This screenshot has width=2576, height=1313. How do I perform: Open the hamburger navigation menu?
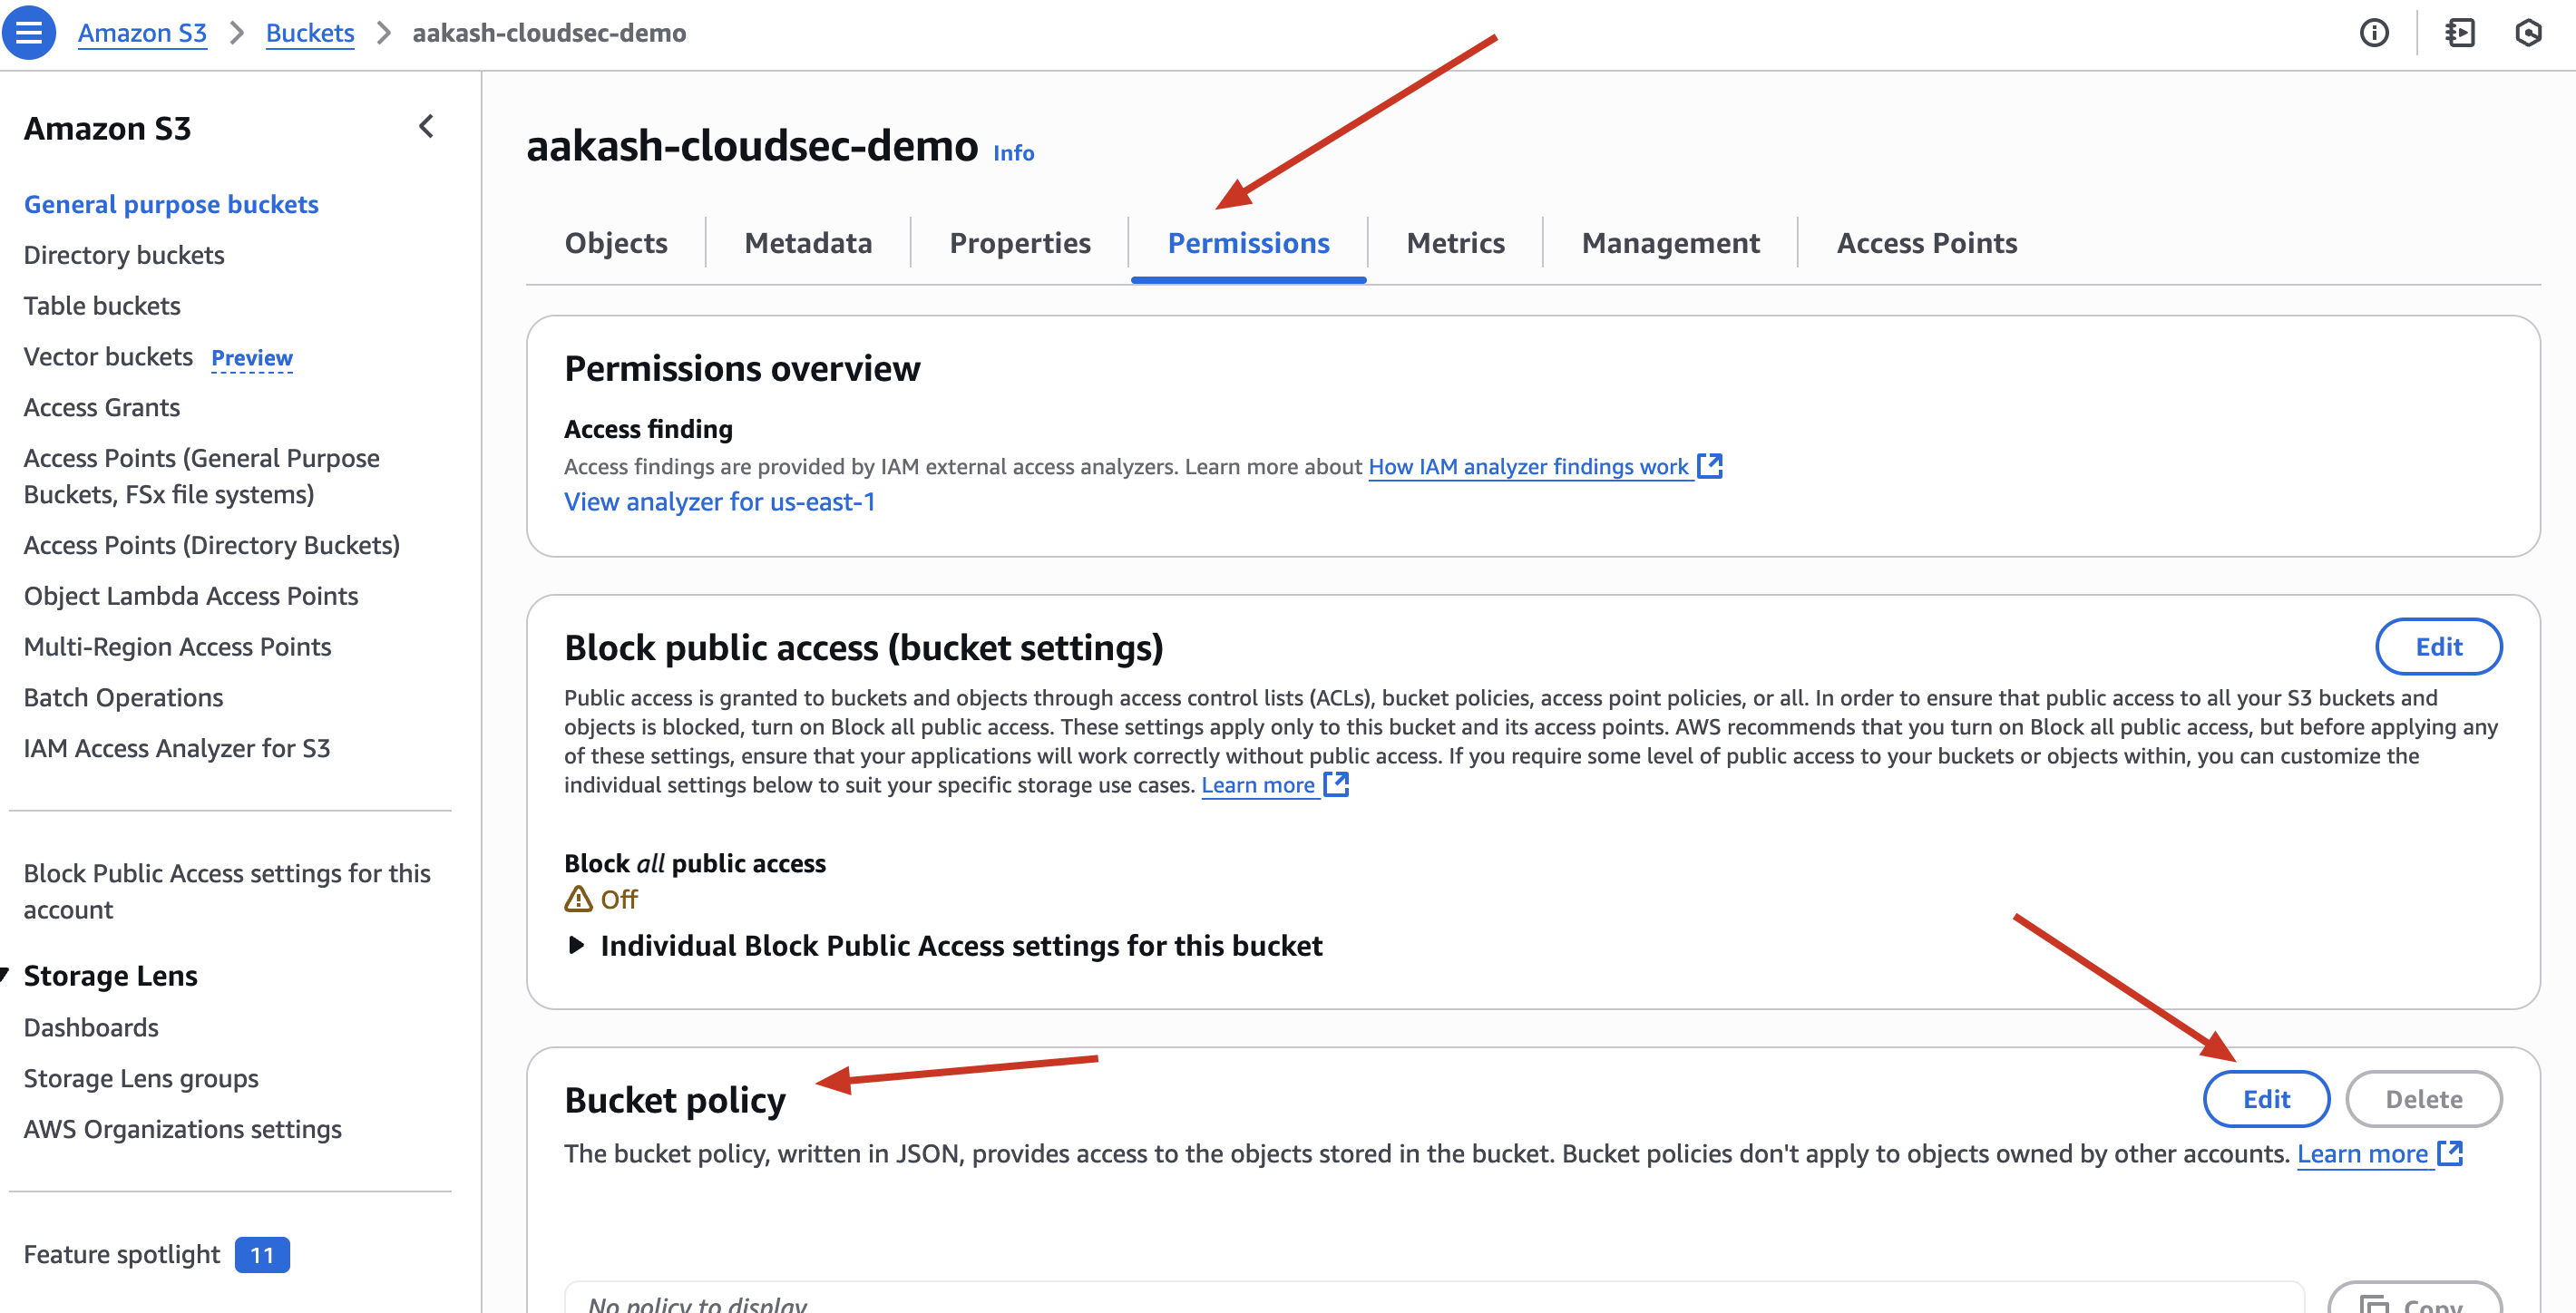[29, 32]
